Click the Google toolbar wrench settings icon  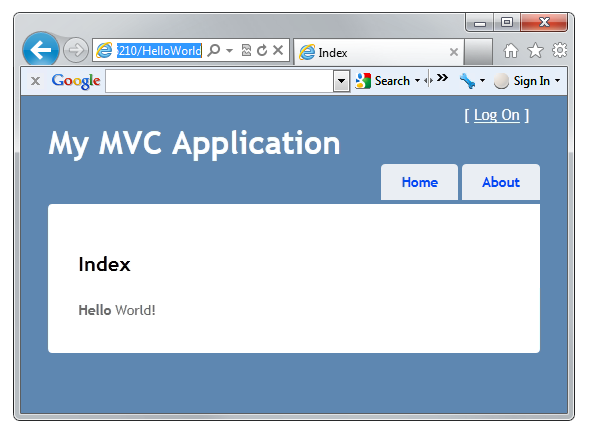[x=467, y=81]
